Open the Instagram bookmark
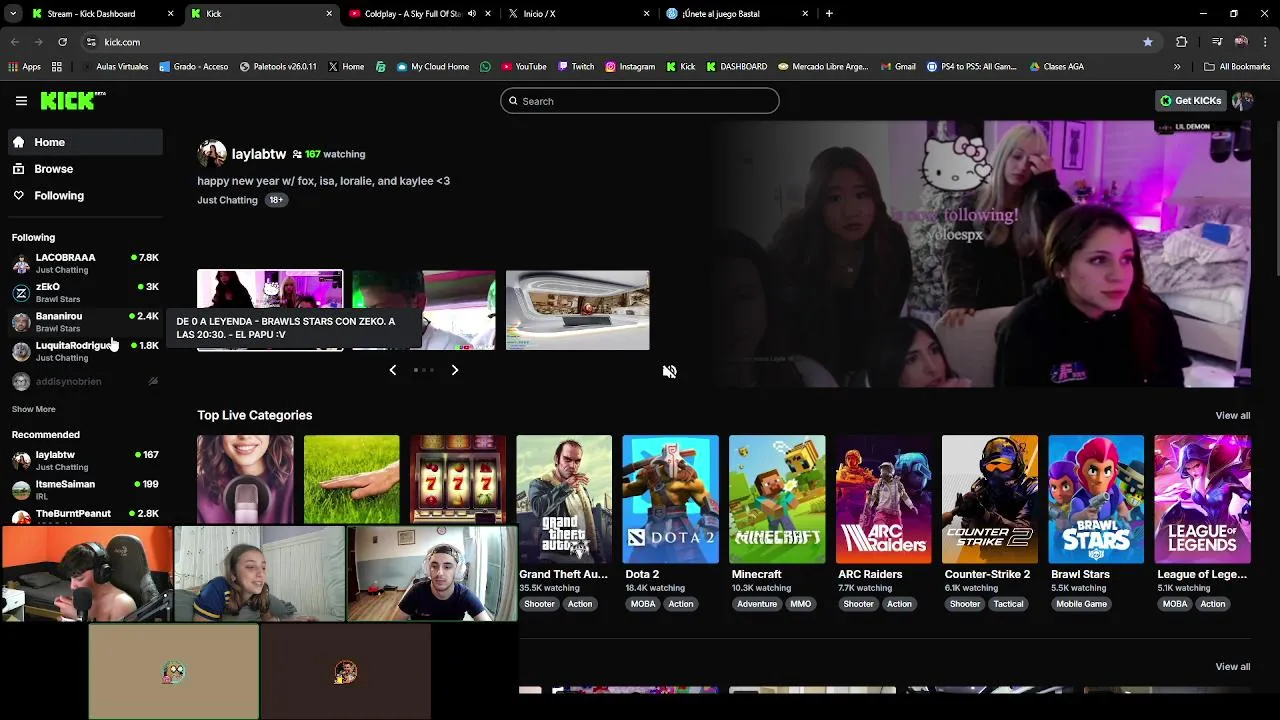 [630, 67]
